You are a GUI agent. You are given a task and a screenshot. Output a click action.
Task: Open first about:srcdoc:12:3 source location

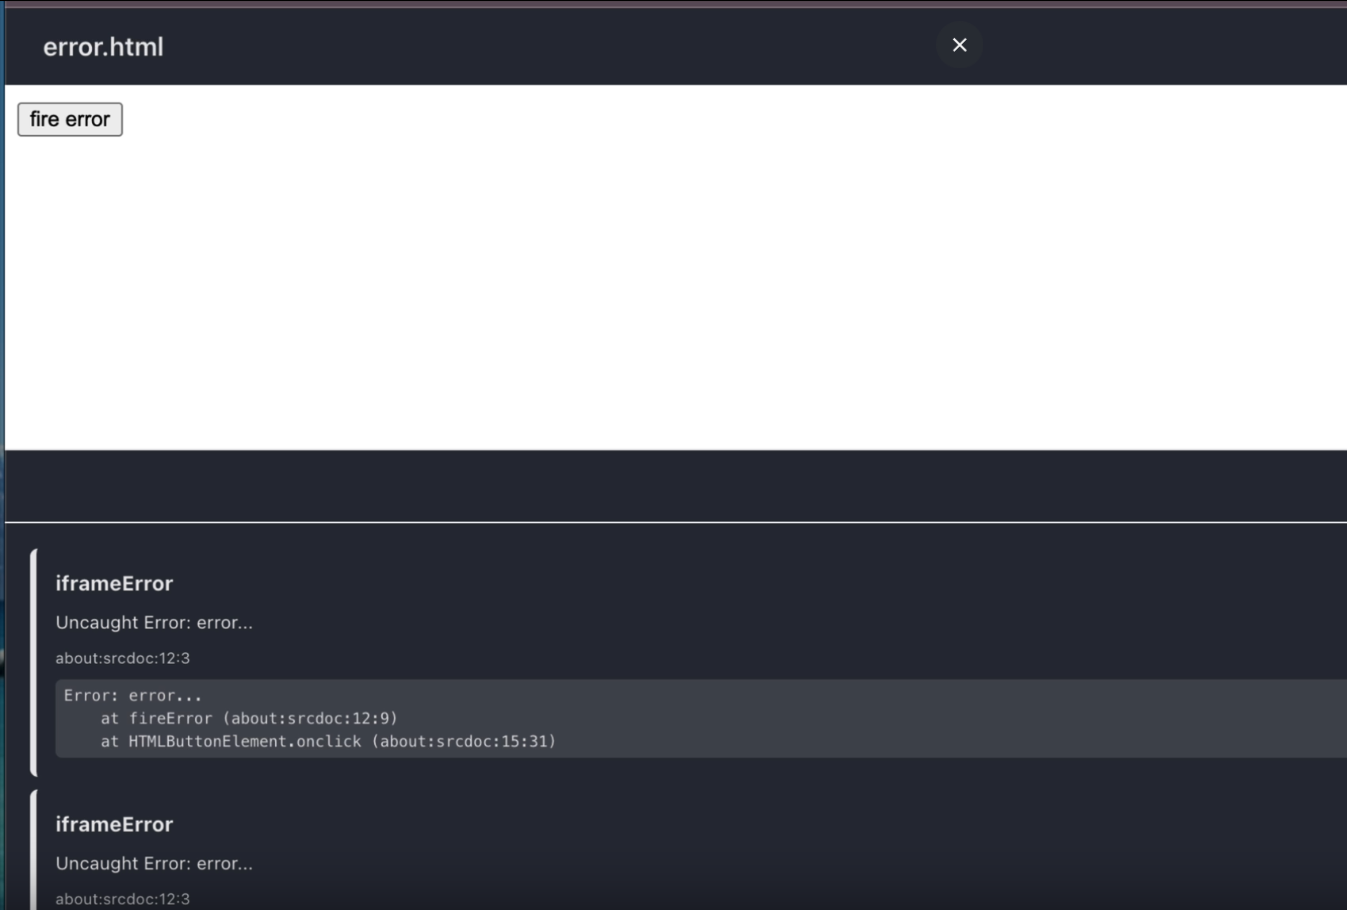[122, 658]
